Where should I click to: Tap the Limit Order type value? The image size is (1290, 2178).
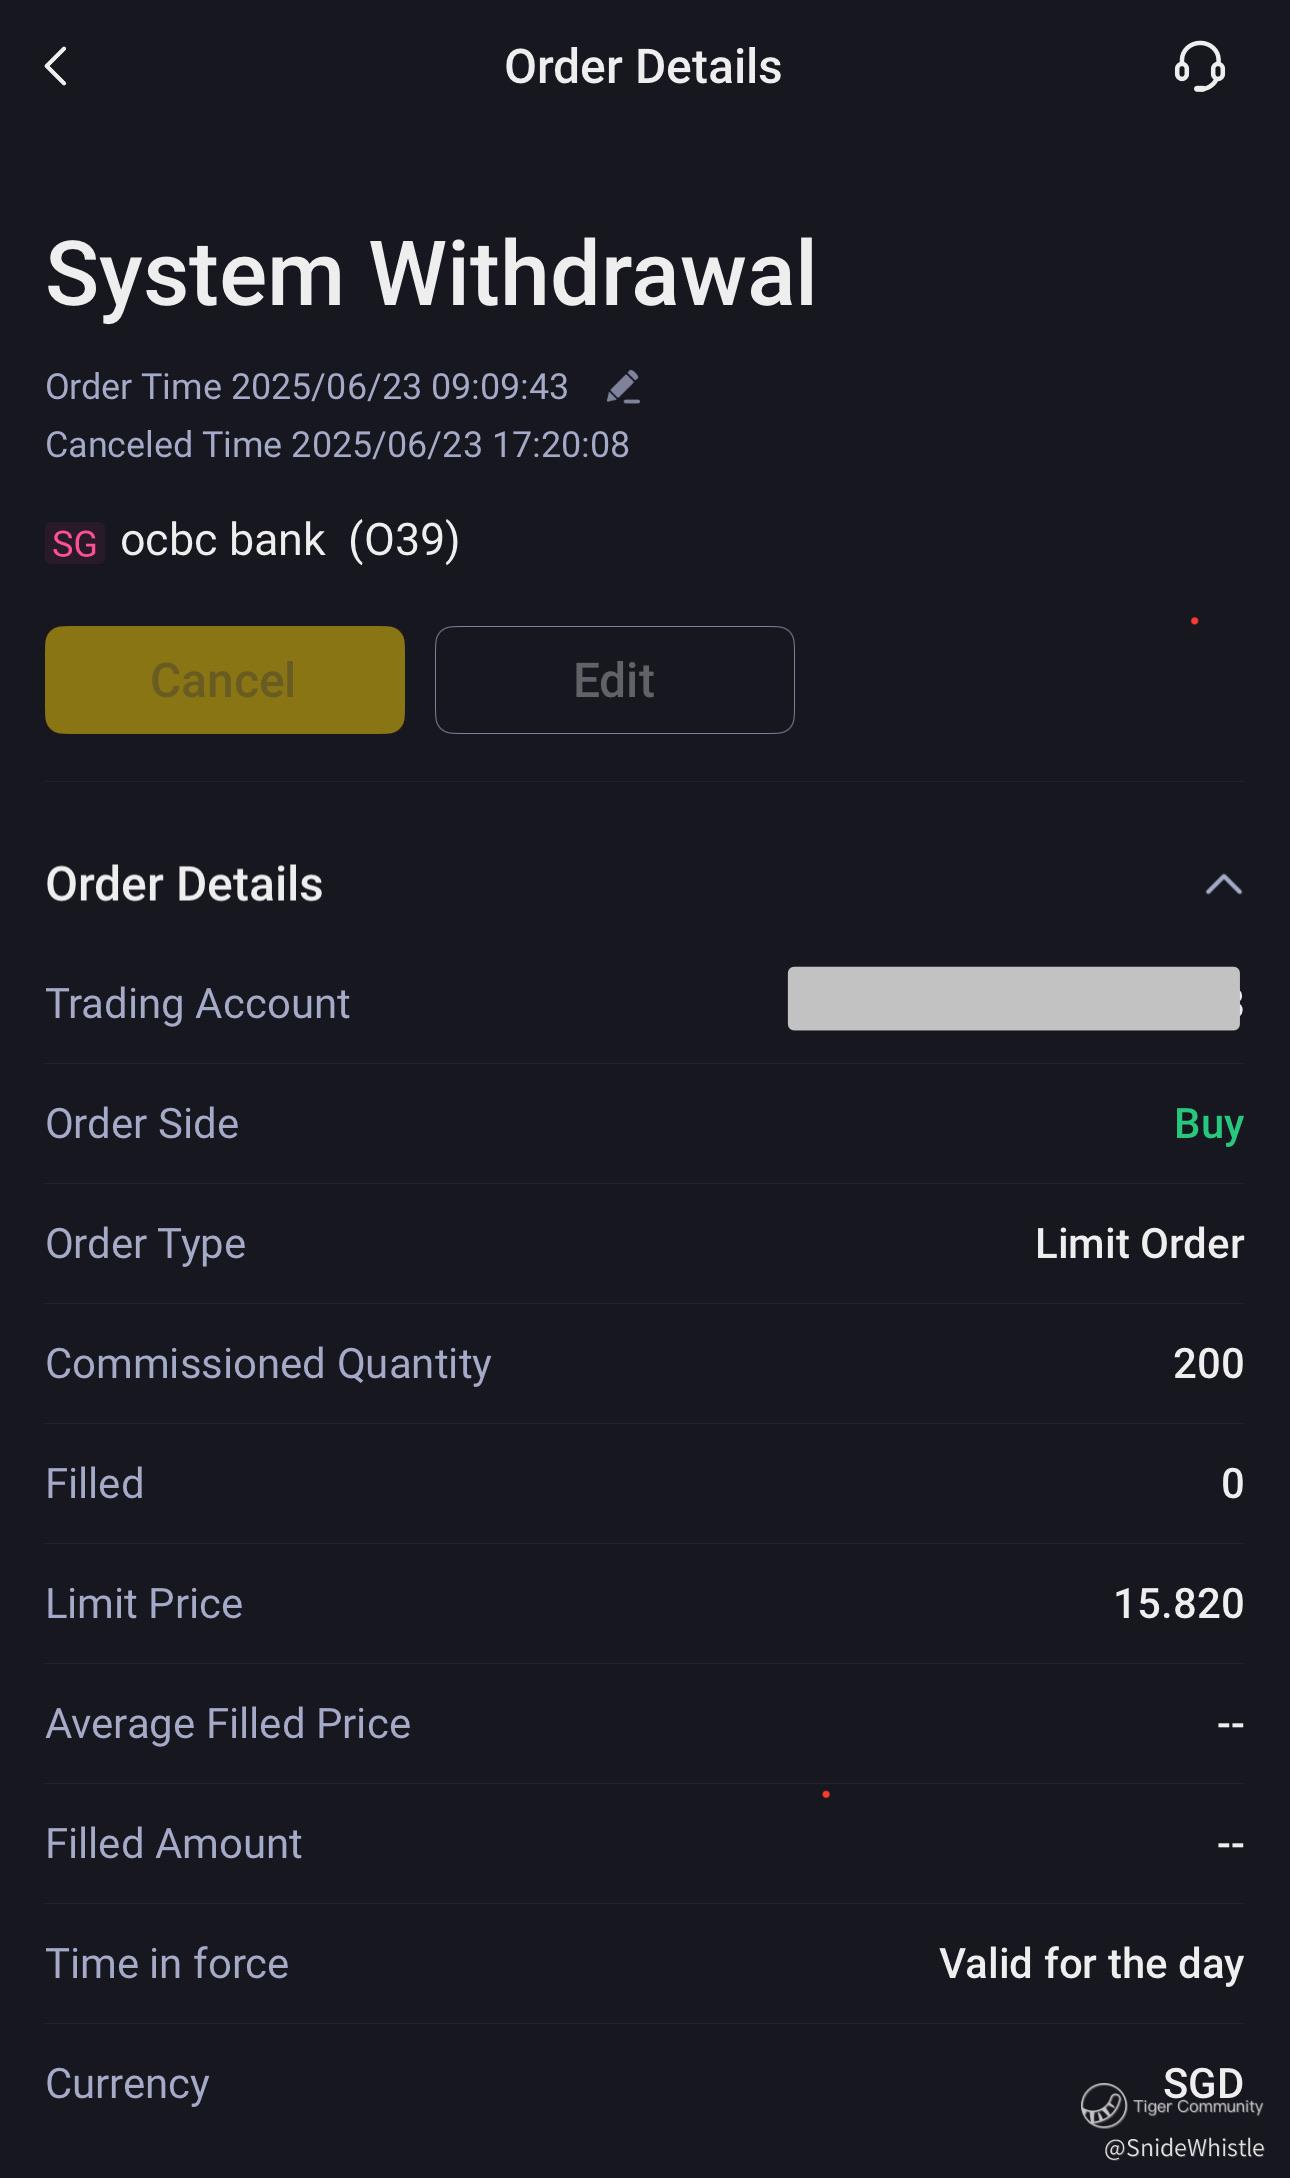click(x=1139, y=1244)
